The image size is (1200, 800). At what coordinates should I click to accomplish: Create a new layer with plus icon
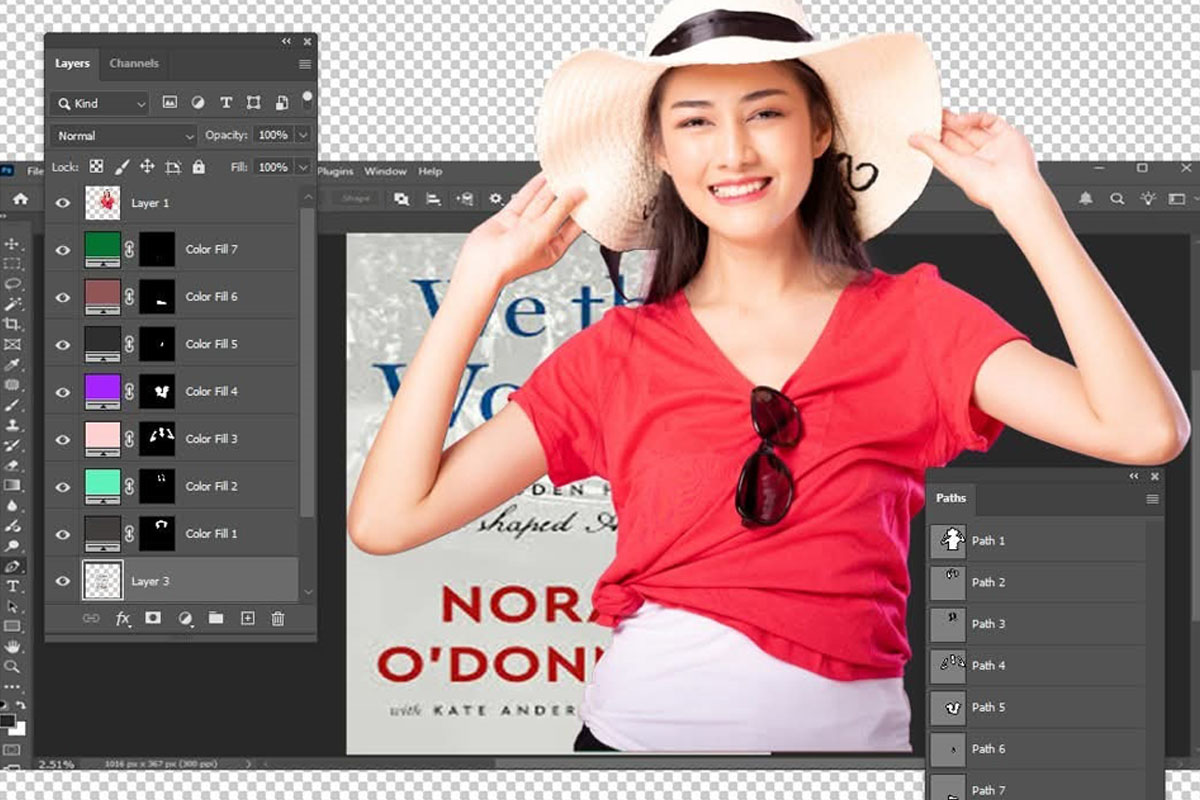click(x=247, y=619)
